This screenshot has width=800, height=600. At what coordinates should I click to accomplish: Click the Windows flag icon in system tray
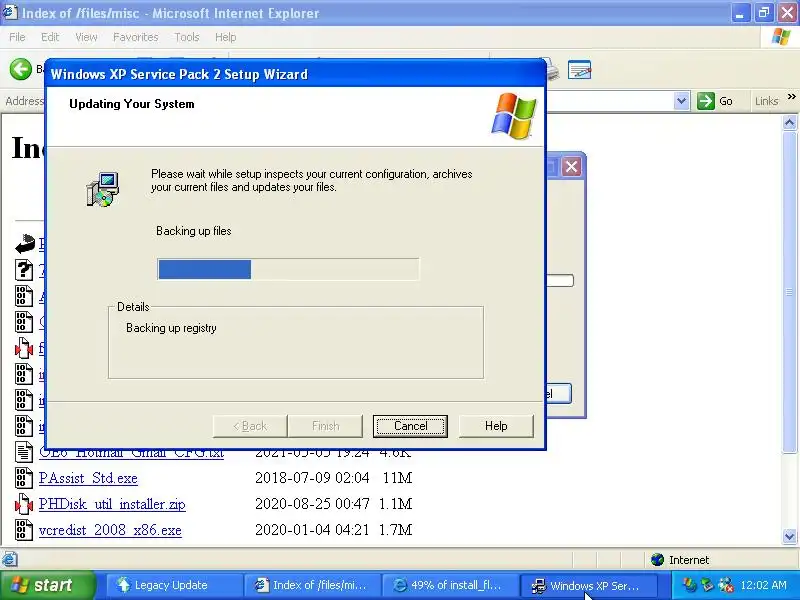click(689, 585)
